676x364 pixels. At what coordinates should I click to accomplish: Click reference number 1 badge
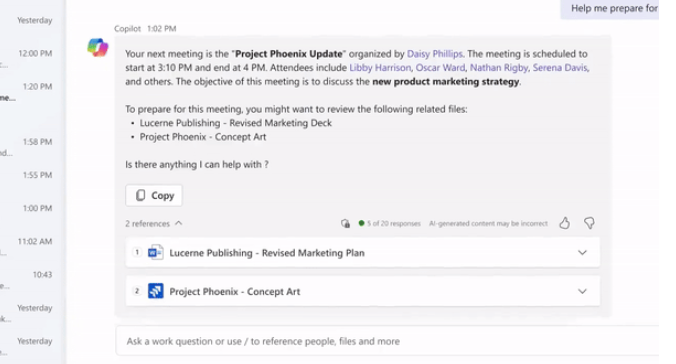[x=137, y=252]
